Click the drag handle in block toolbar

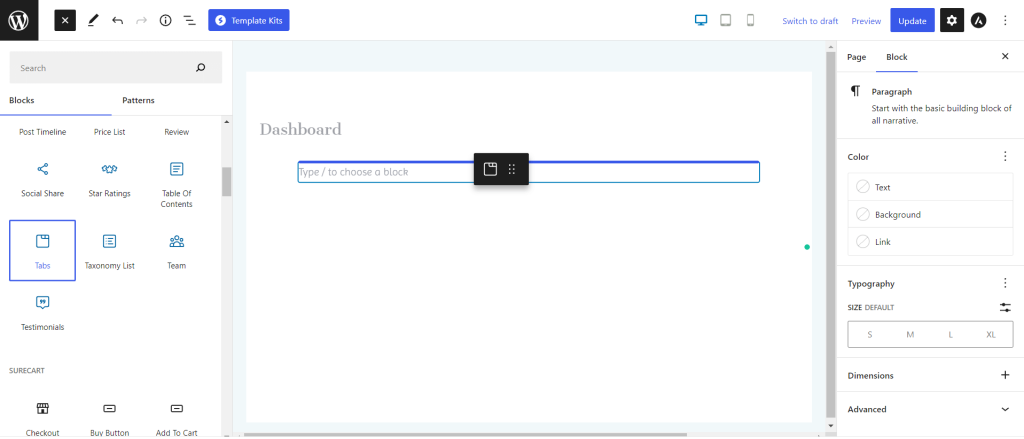tap(512, 169)
